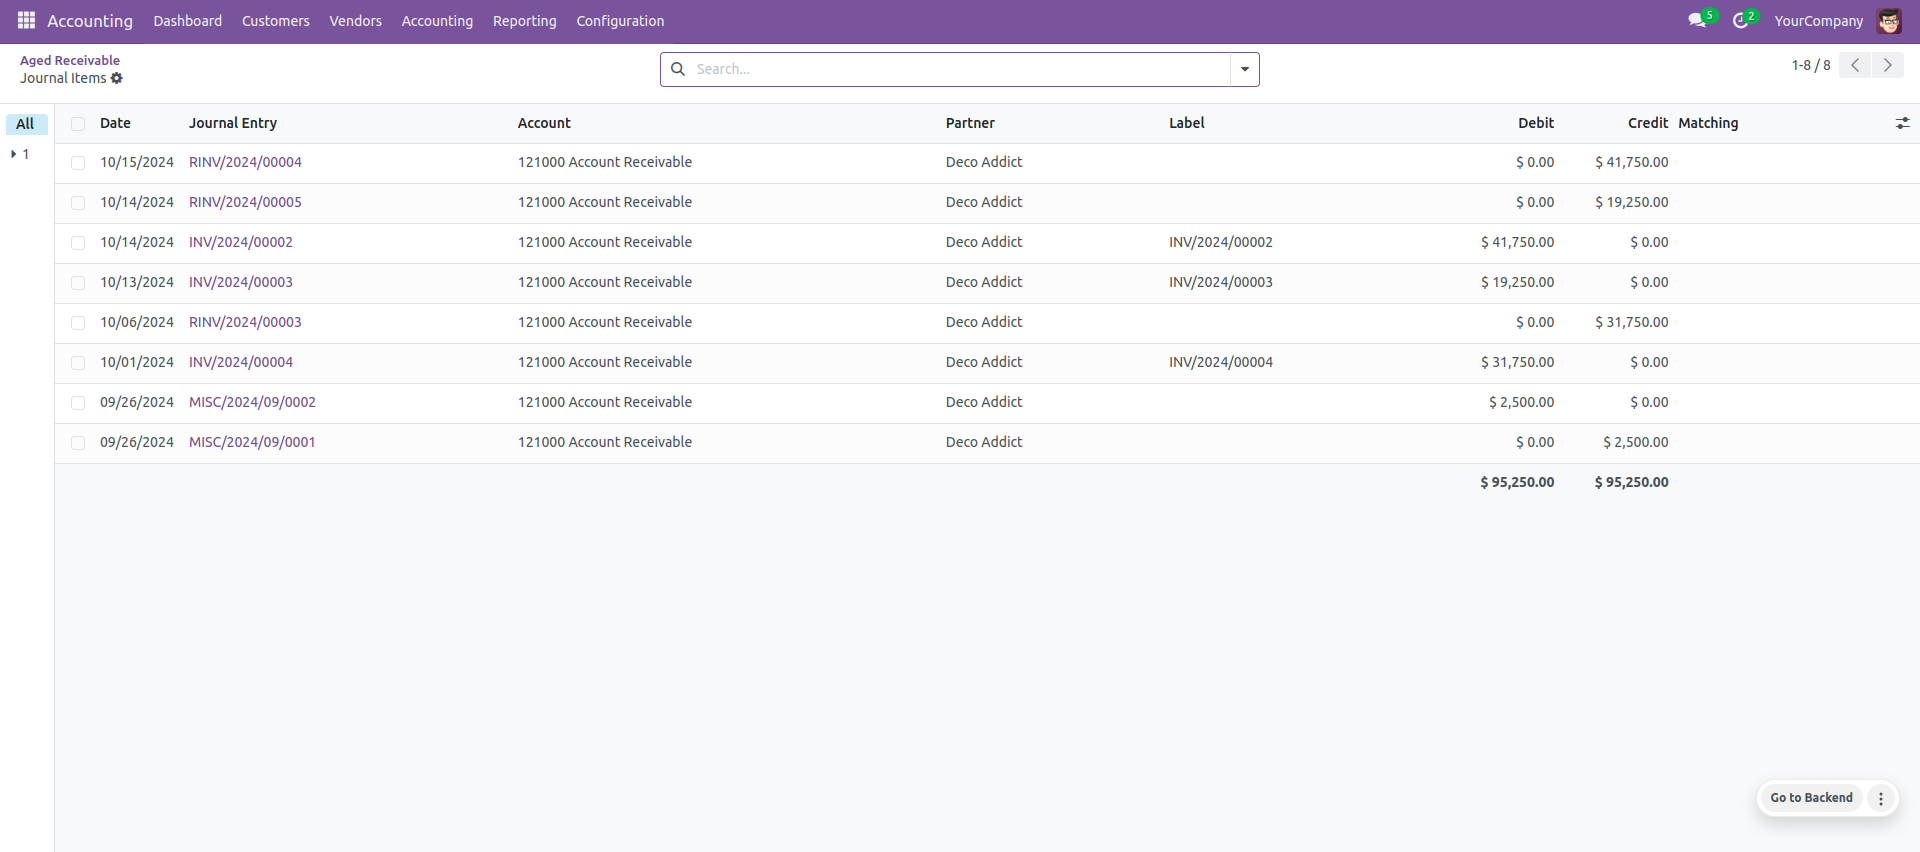Open the apps grid menu icon
This screenshot has height=852, width=1920.
(26, 21)
